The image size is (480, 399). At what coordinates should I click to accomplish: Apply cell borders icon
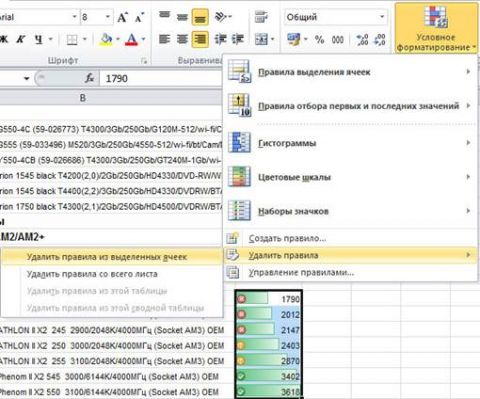click(72, 40)
